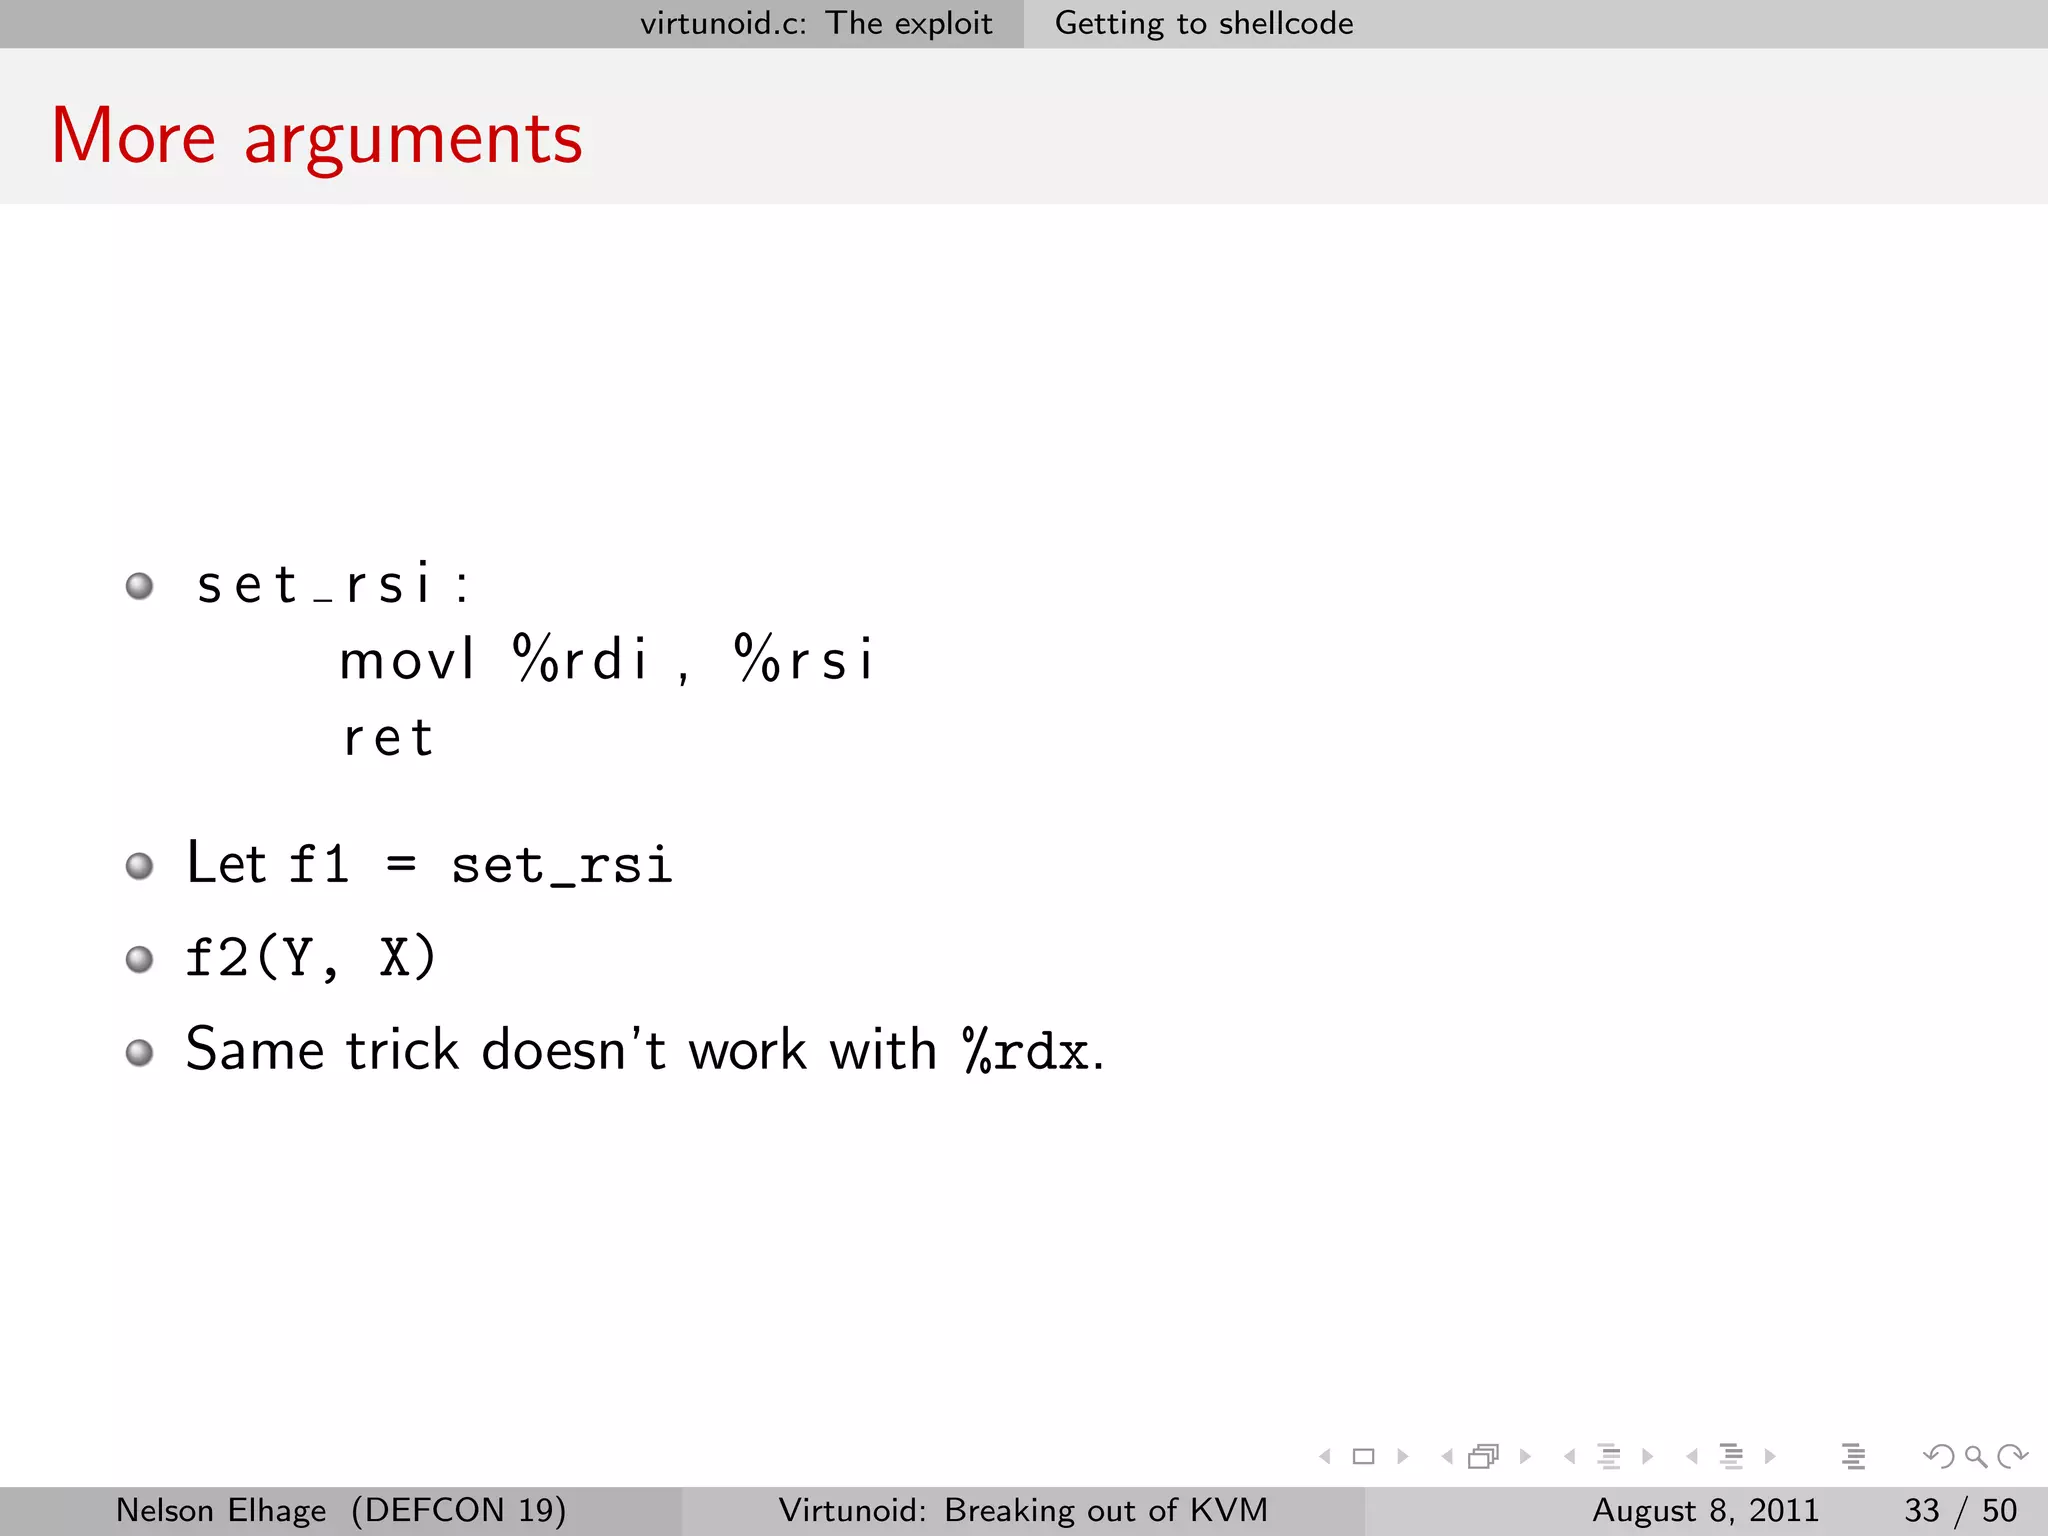Go to the previous slide with the left arrow
The image size is (2048, 1536).
click(x=1325, y=1457)
